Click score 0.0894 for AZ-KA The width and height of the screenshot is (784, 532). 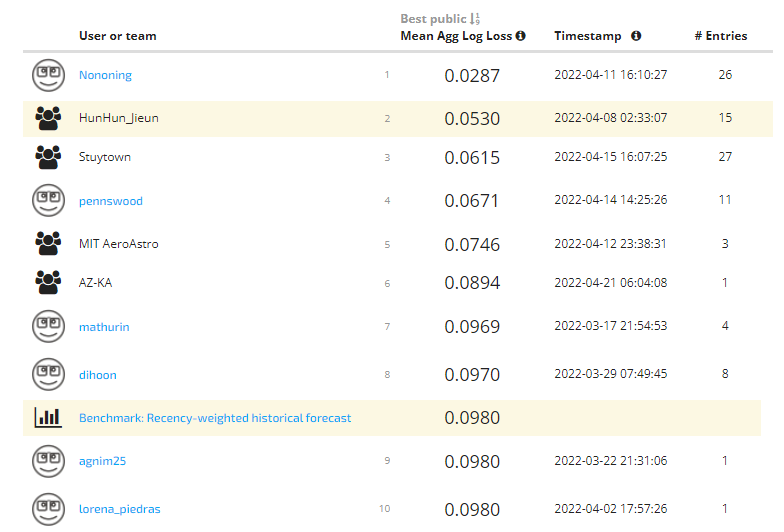pyautogui.click(x=472, y=282)
